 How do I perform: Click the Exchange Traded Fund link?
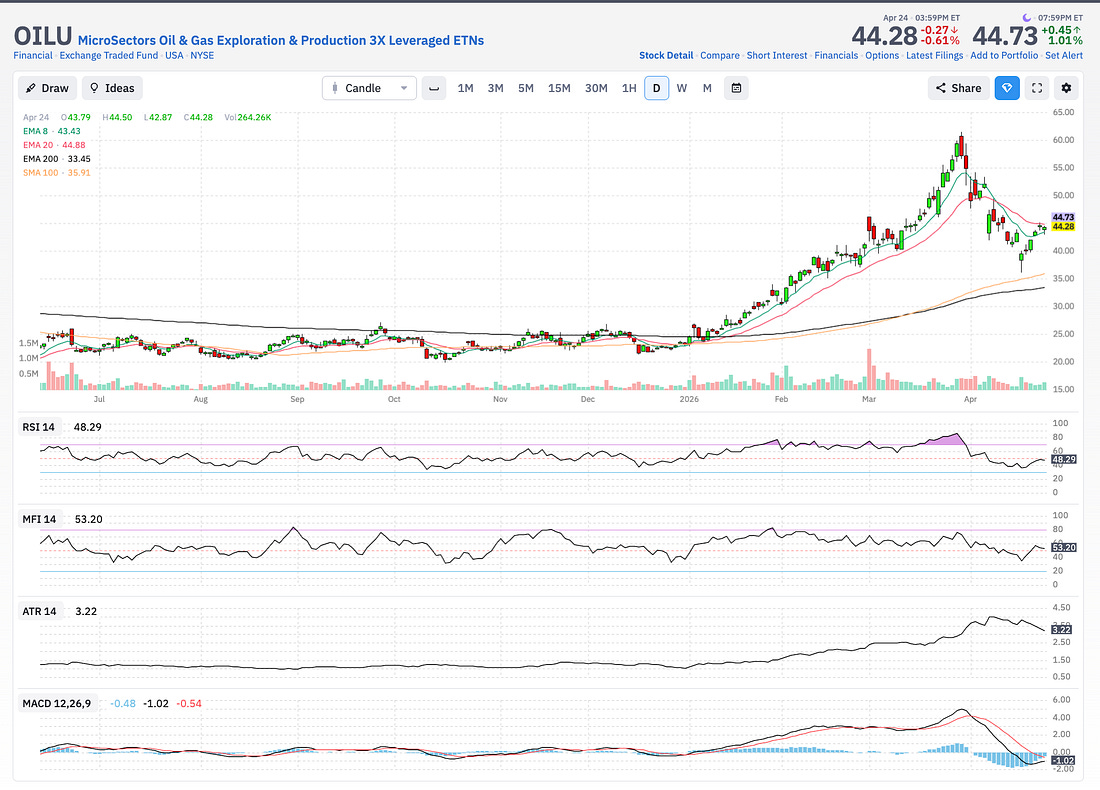pos(109,55)
